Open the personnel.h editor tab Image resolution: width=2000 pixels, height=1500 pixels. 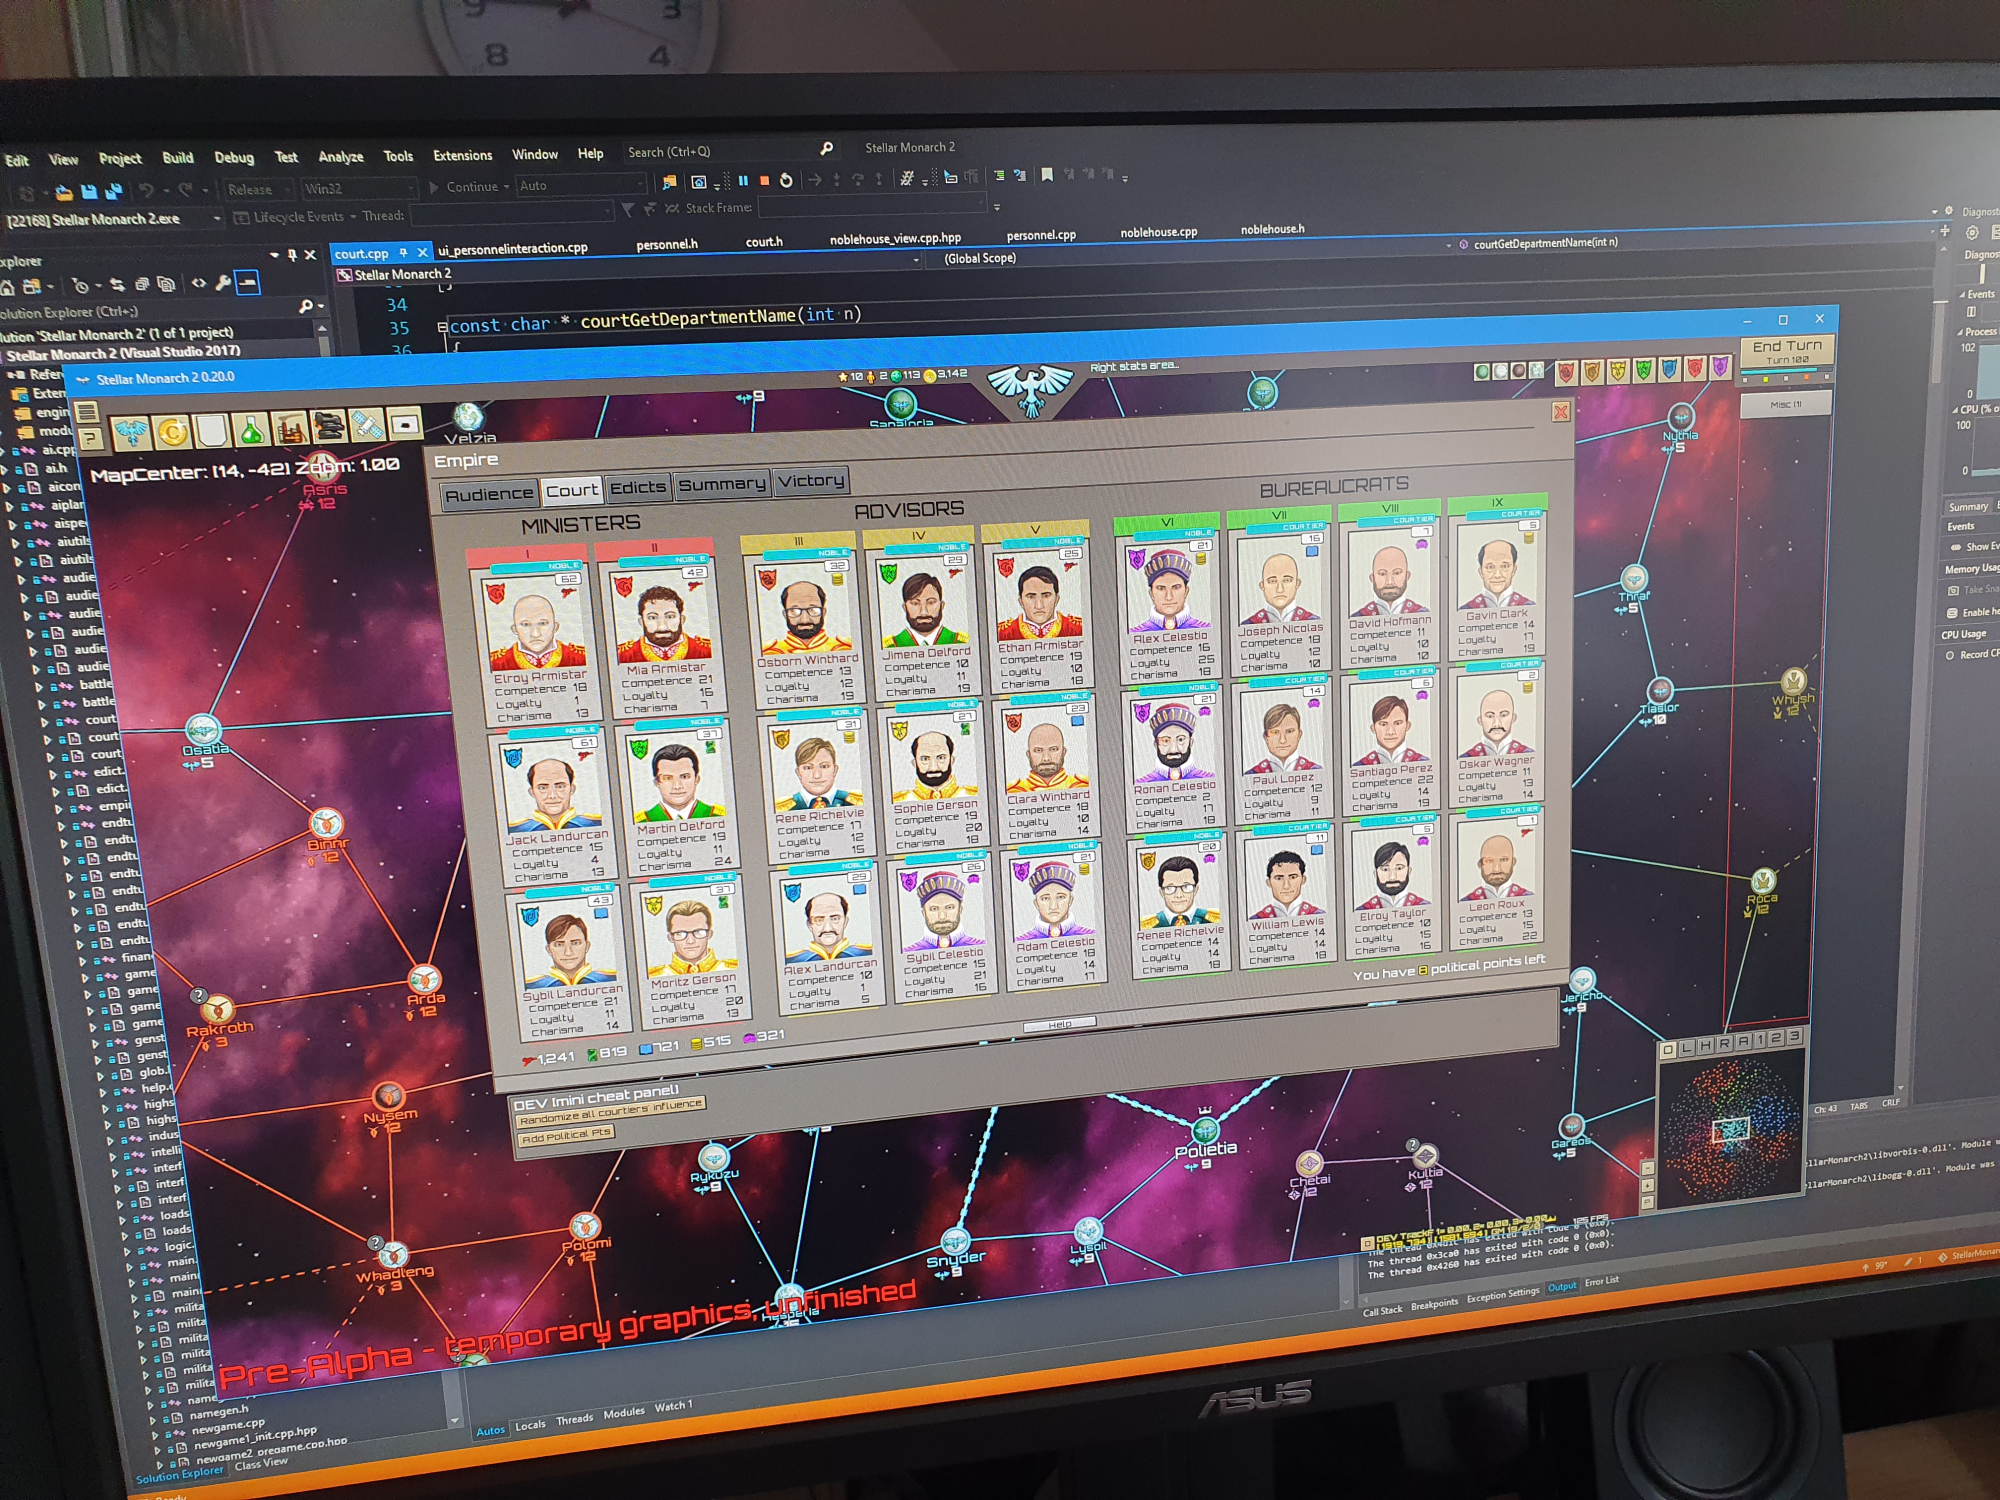(x=667, y=244)
